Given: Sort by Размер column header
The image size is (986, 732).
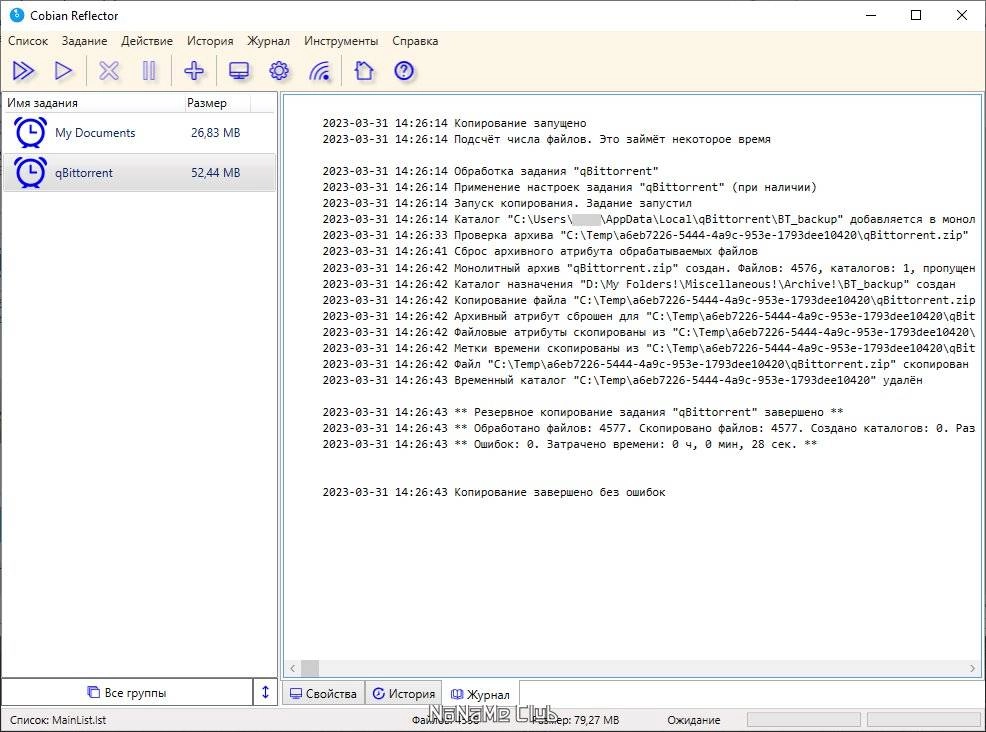Looking at the screenshot, I should (x=217, y=103).
